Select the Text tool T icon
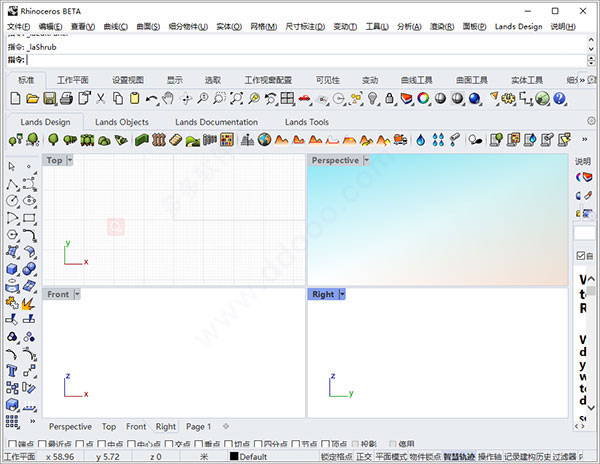600x464 pixels. tap(12, 371)
